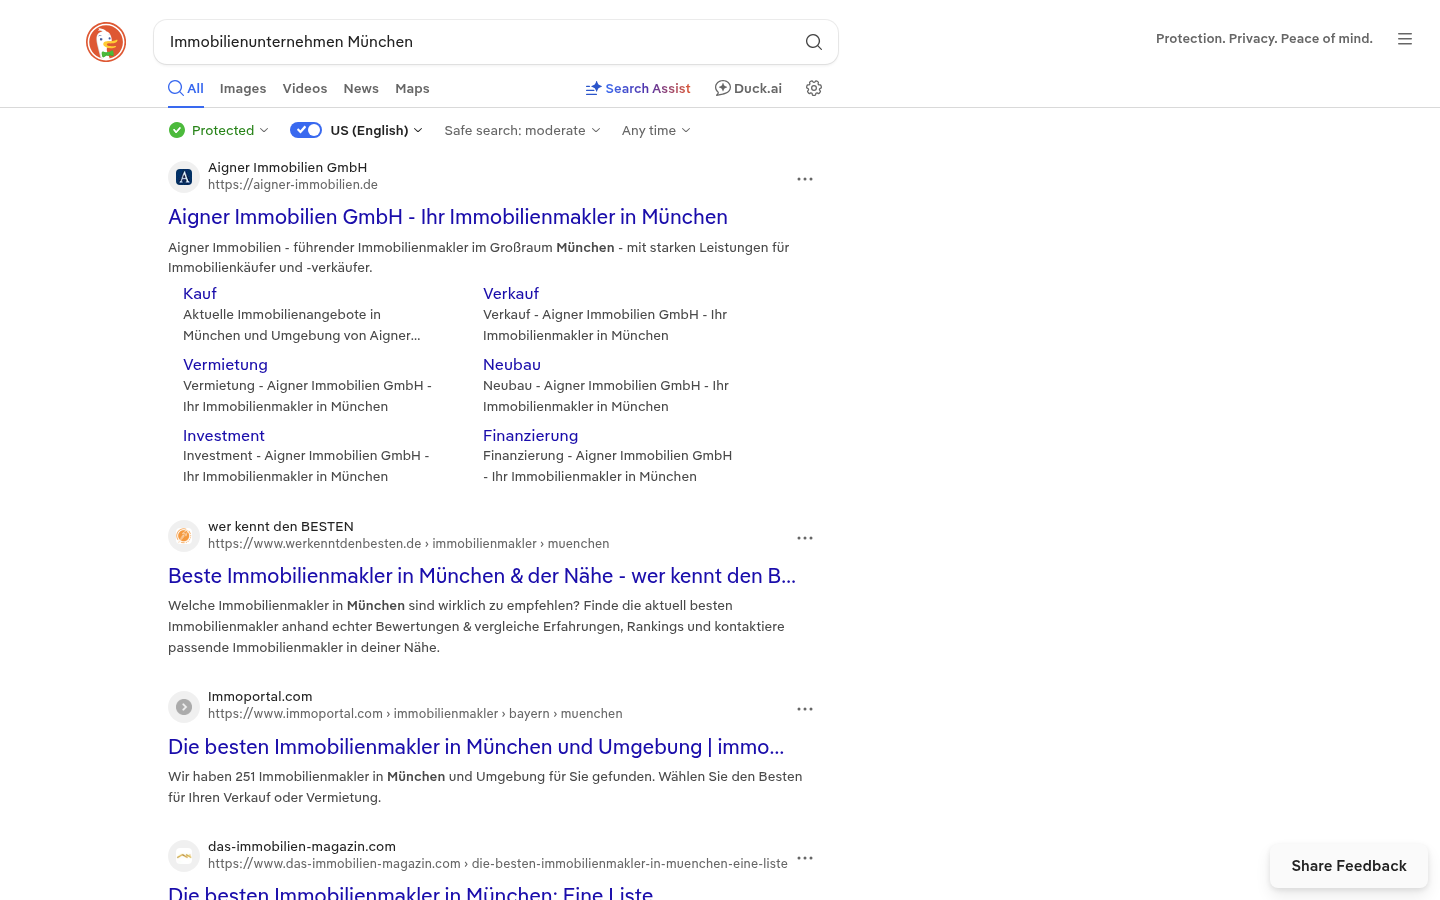Switch to the Maps tab

pyautogui.click(x=412, y=88)
